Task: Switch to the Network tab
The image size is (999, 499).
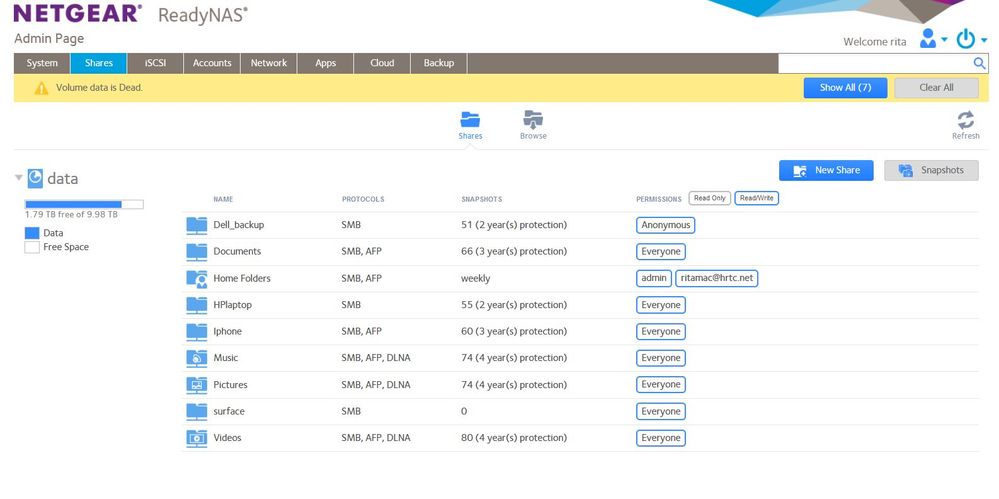Action: [x=268, y=63]
